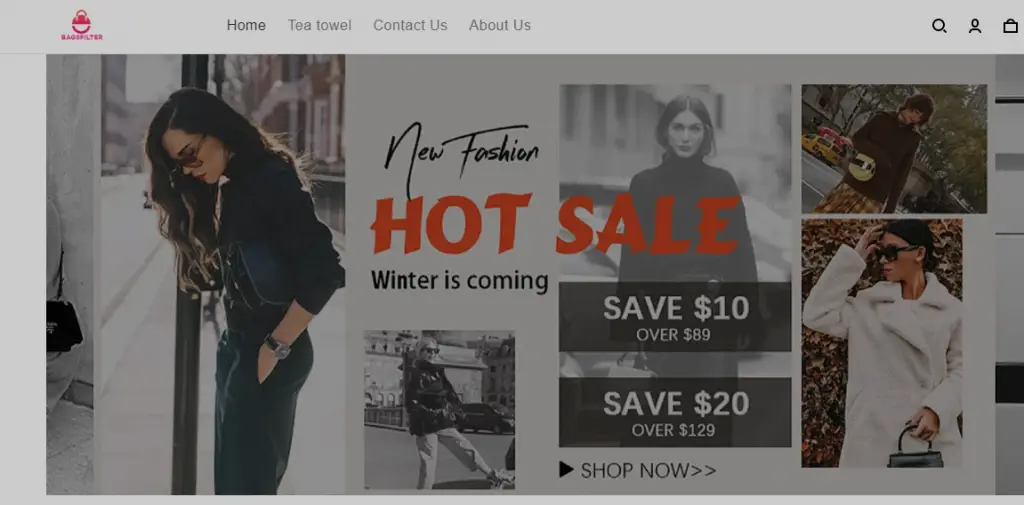Click the Bagsfilter logo
The height and width of the screenshot is (505, 1024).
(82, 25)
